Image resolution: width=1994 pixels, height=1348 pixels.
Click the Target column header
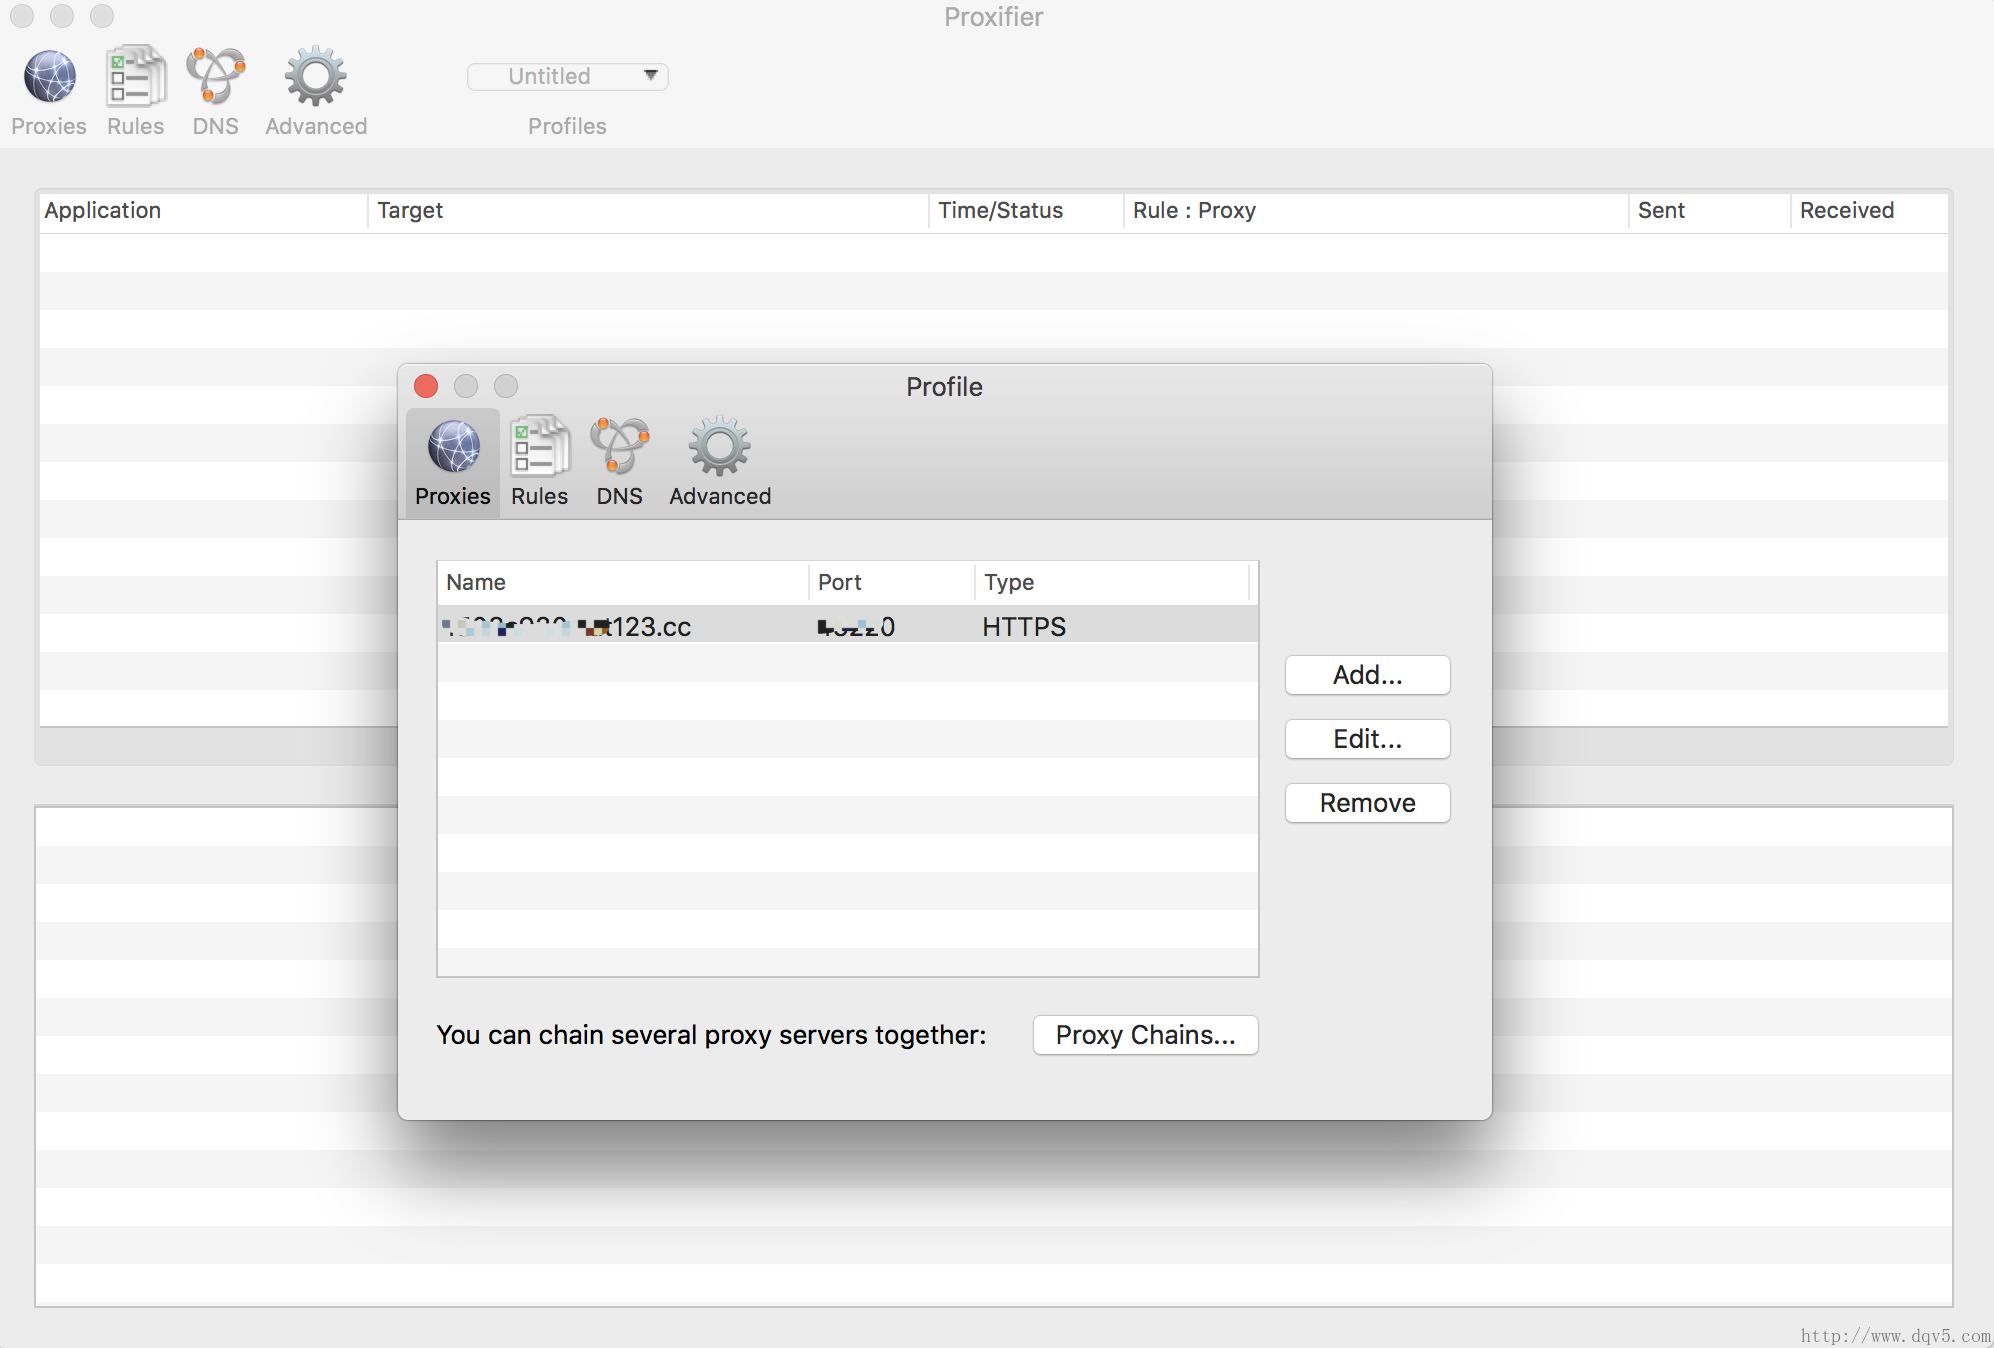648,211
